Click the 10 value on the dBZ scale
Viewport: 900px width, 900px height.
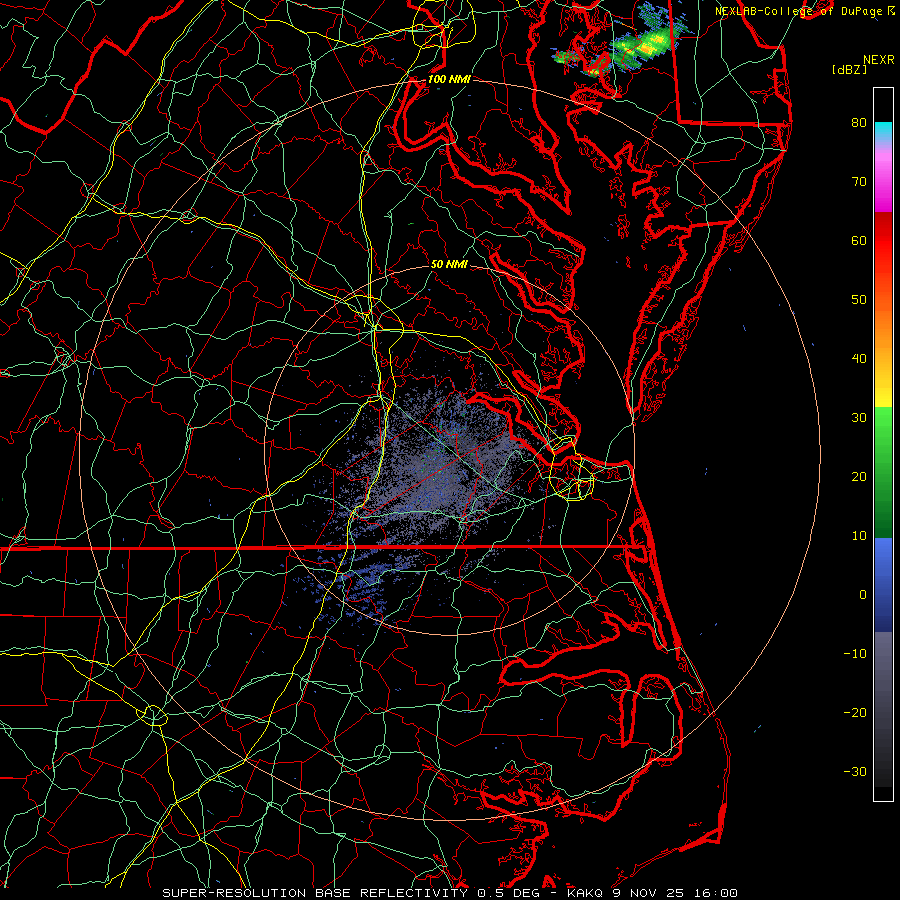tap(859, 536)
